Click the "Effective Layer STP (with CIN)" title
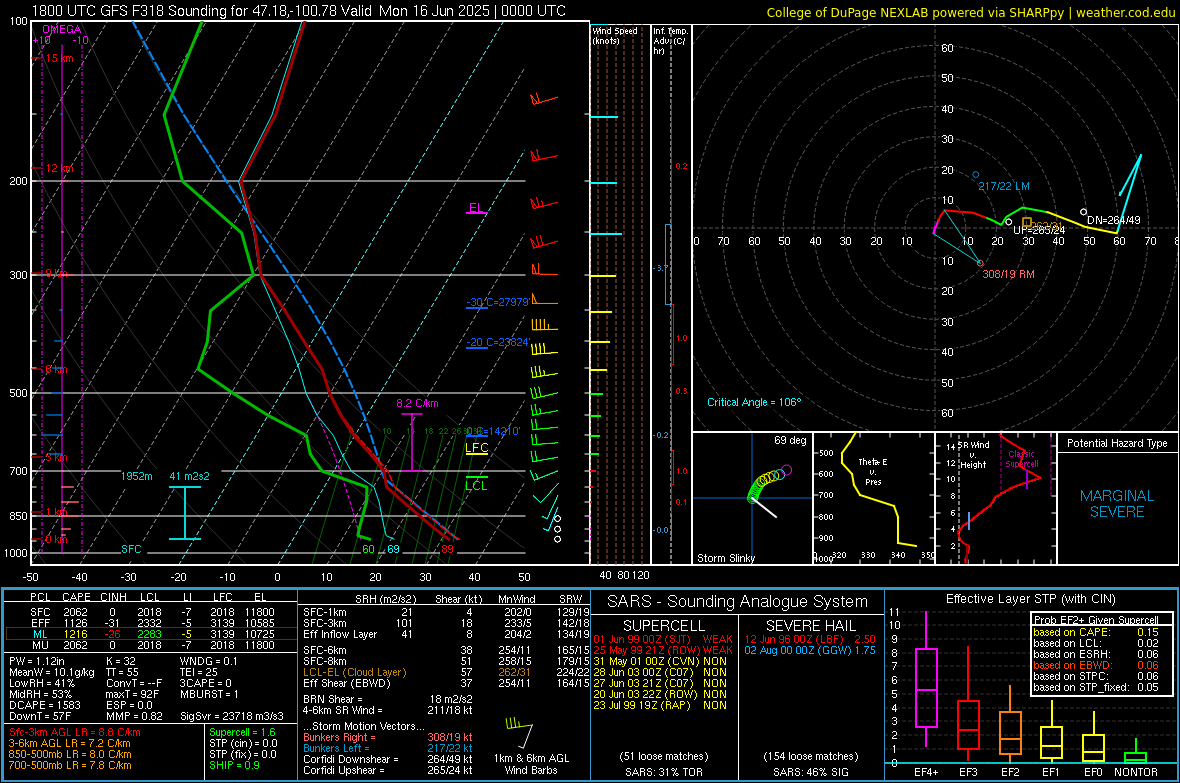This screenshot has width=1180, height=783. pyautogui.click(x=1030, y=599)
